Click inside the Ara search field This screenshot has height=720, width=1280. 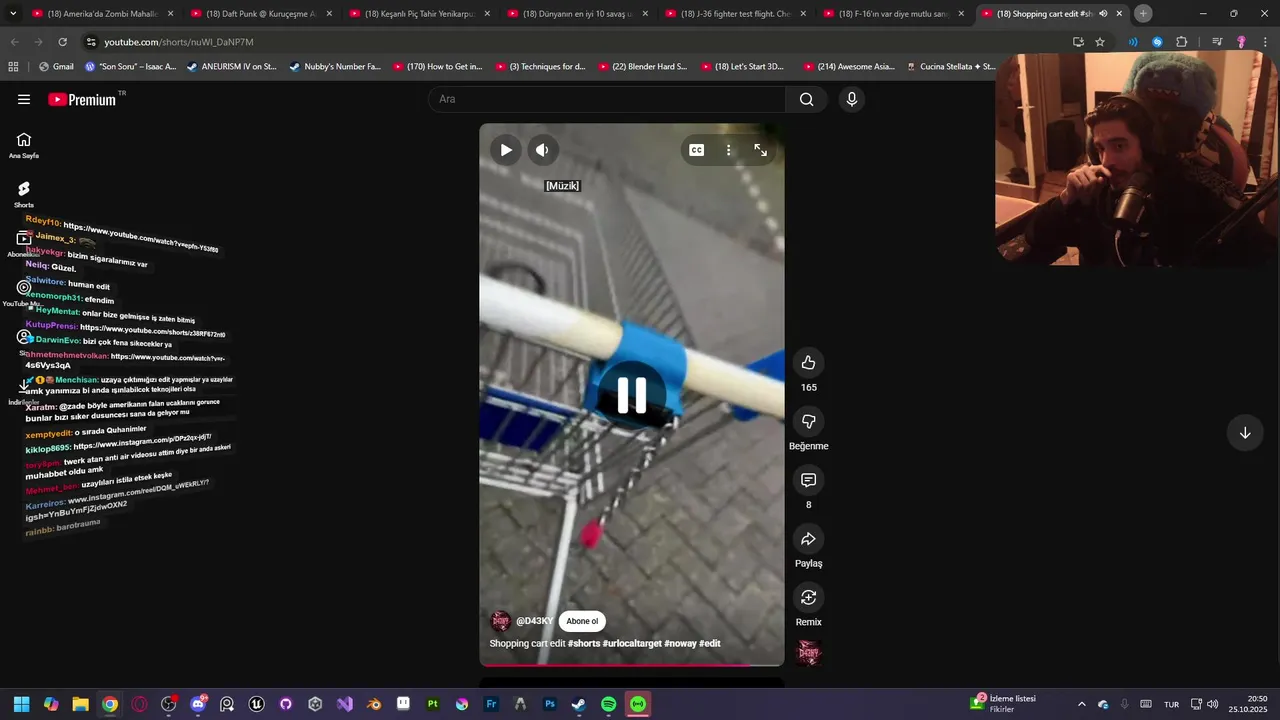point(607,99)
